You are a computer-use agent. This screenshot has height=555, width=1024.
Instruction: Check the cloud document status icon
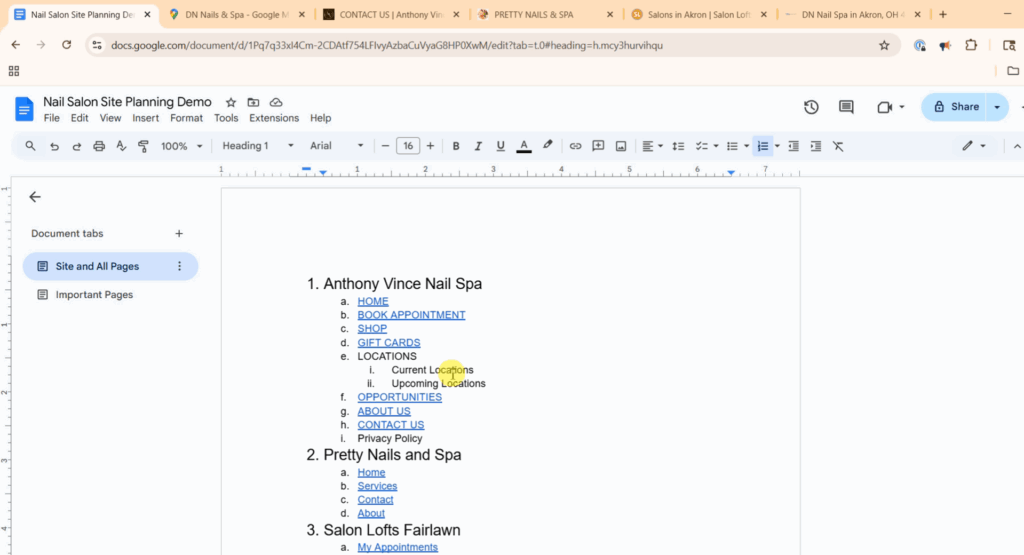coord(276,103)
